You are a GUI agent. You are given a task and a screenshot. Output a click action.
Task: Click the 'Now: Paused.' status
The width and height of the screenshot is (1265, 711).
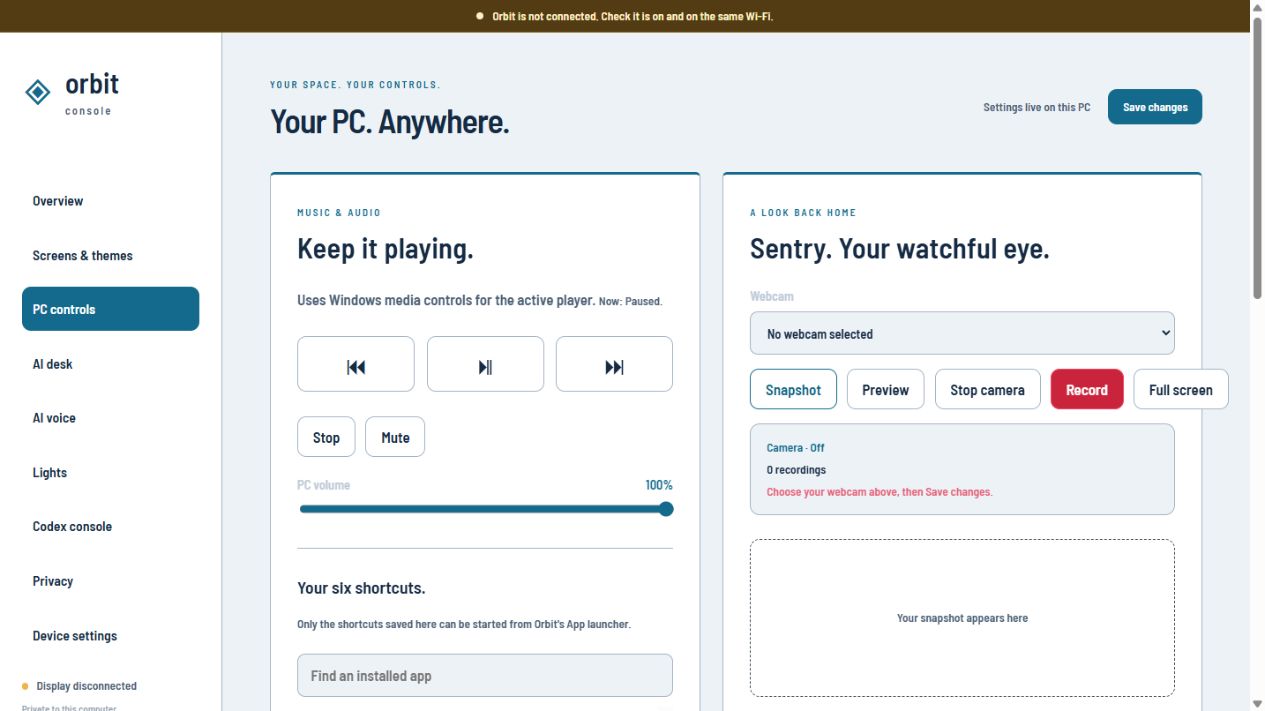(x=630, y=301)
